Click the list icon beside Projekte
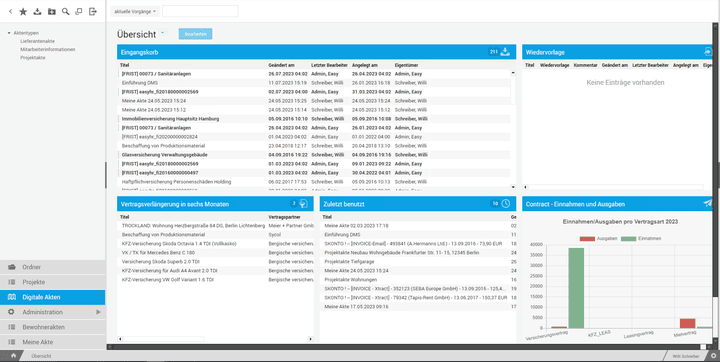720x362 pixels. click(12, 282)
